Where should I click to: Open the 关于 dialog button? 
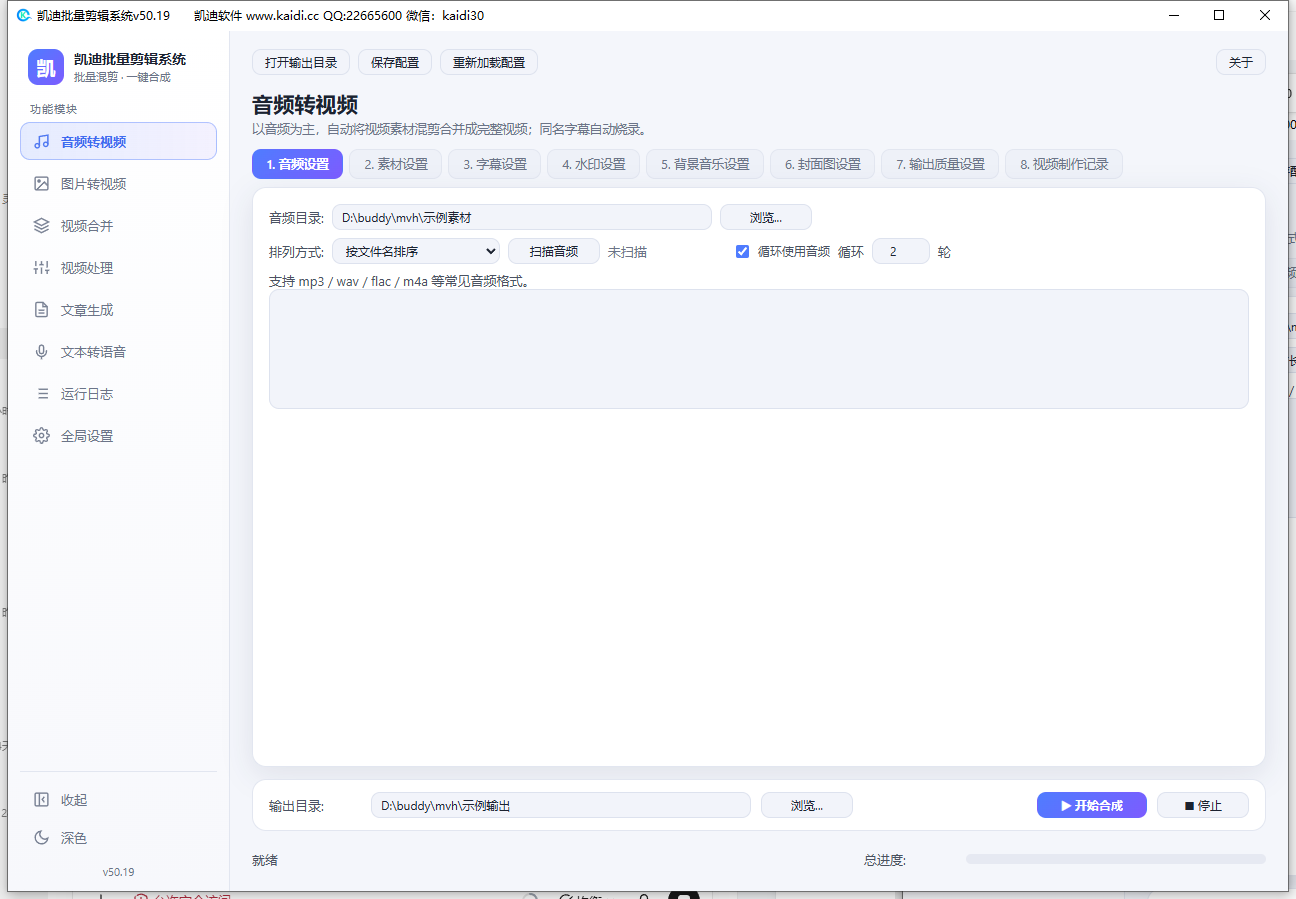[x=1241, y=62]
